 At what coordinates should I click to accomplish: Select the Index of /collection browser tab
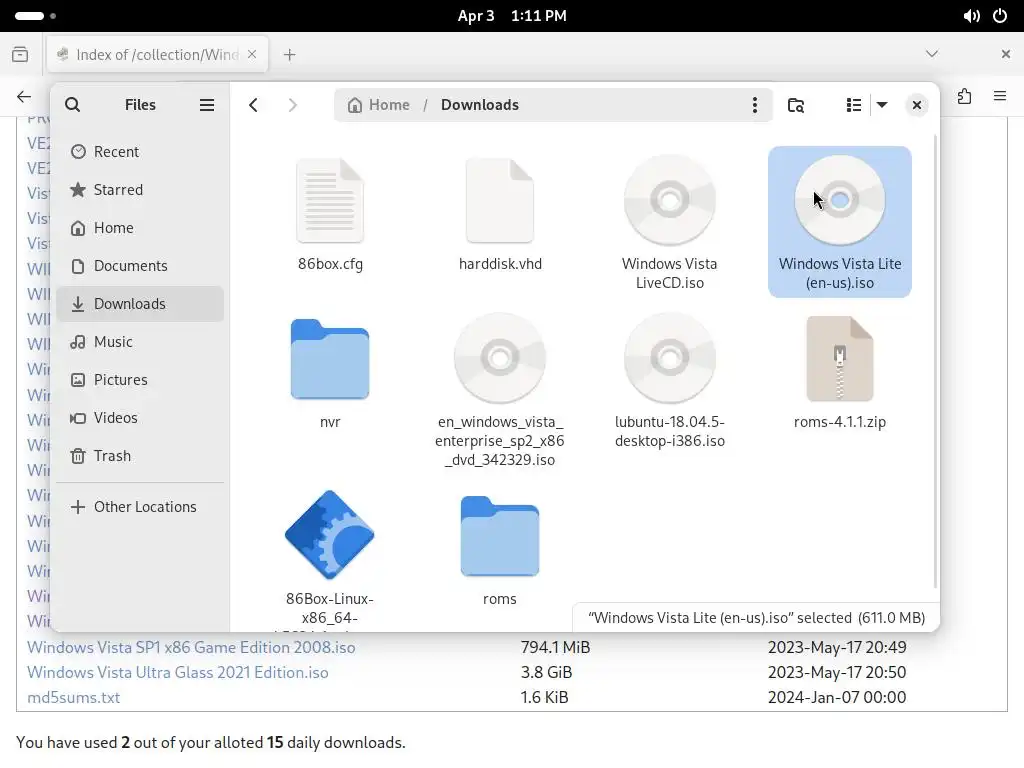pos(157,54)
